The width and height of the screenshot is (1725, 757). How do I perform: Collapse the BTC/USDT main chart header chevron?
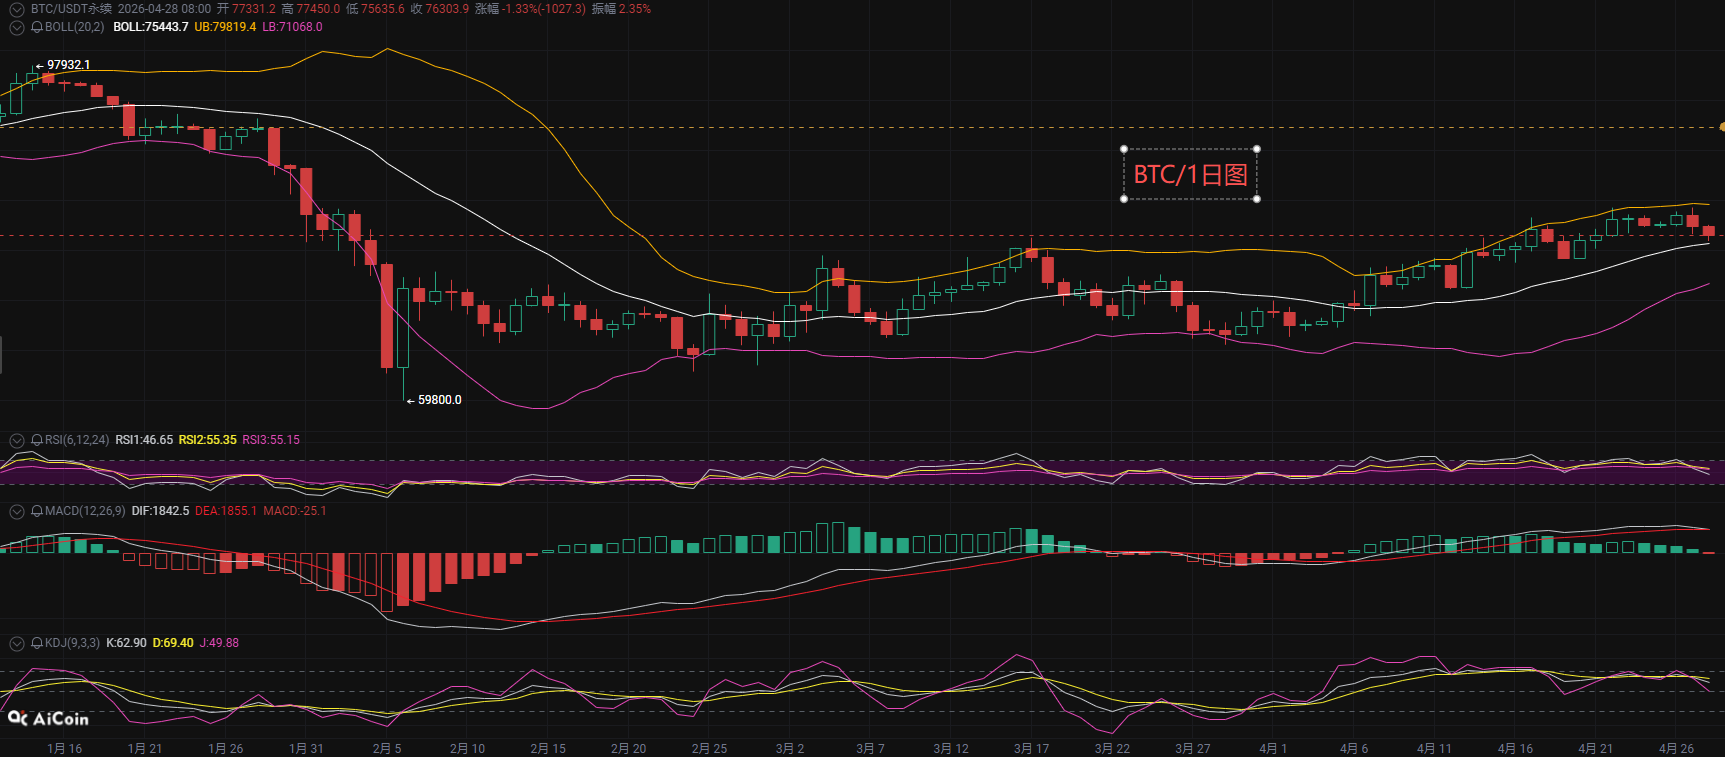pyautogui.click(x=17, y=9)
